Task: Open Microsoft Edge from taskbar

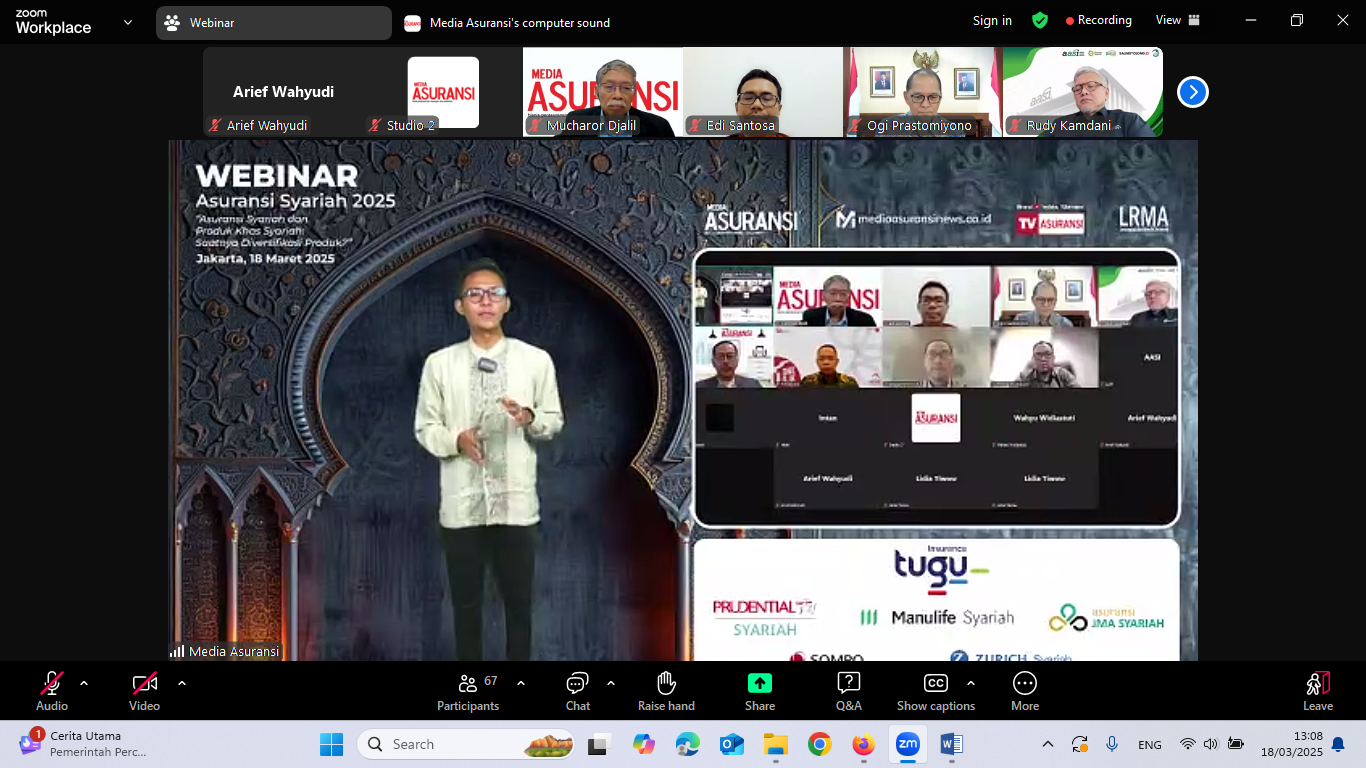Action: click(687, 744)
